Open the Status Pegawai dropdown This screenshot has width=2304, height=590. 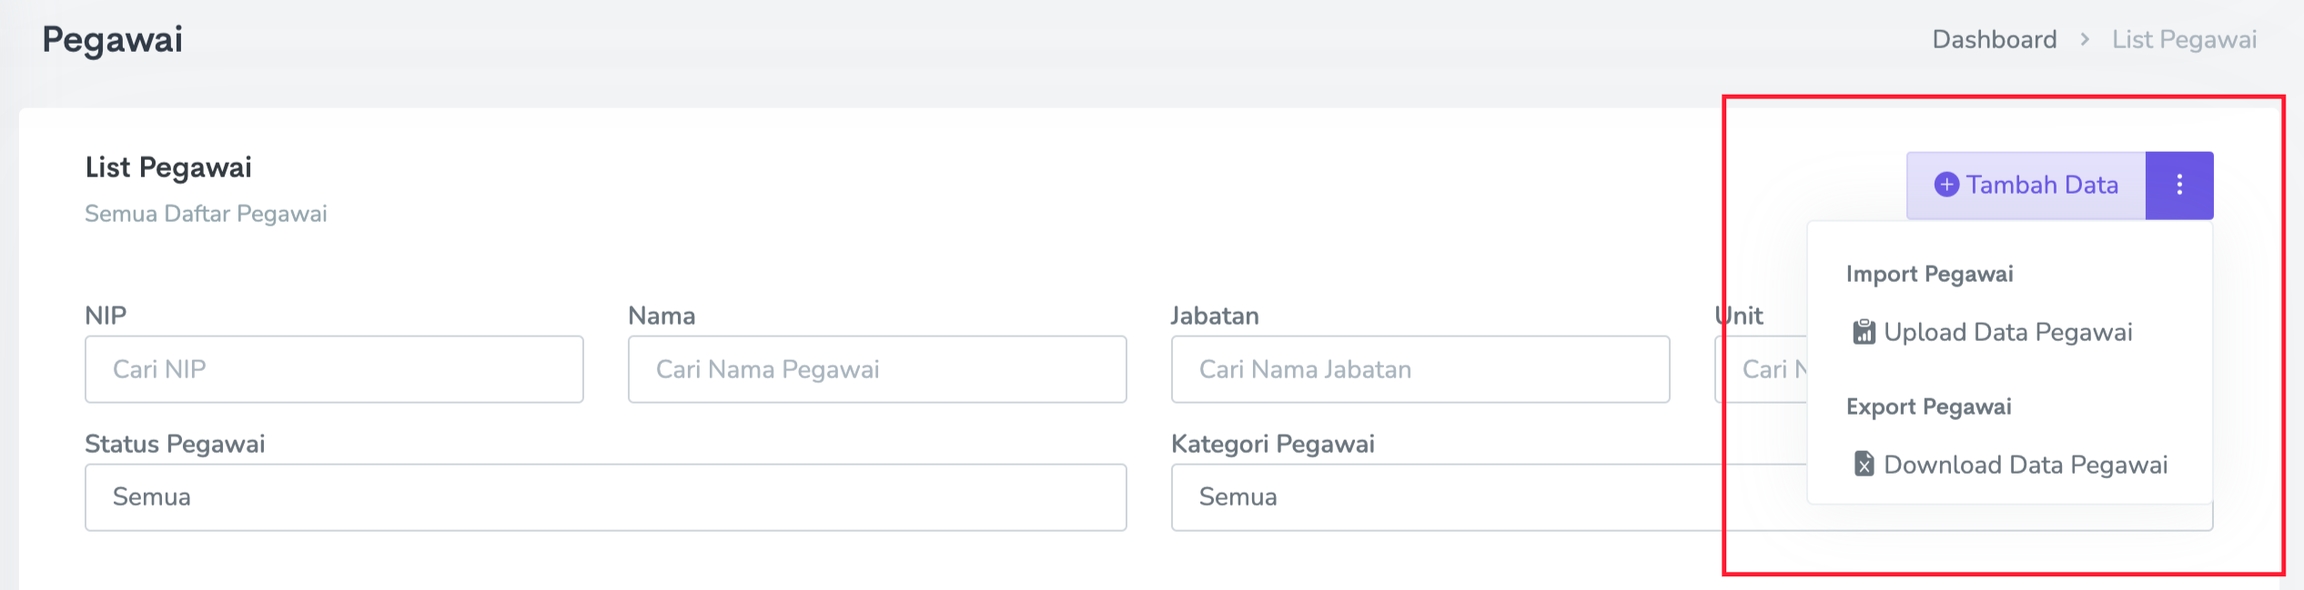click(x=605, y=497)
